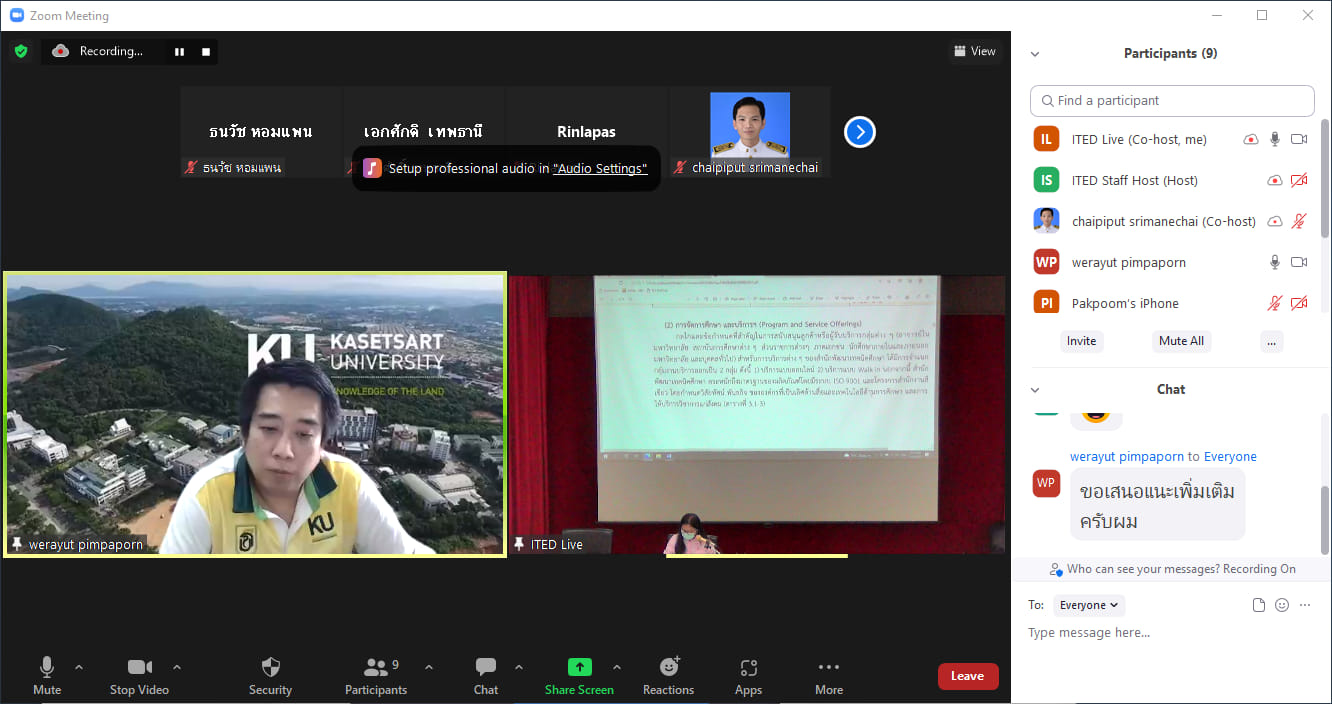This screenshot has height=704, width=1332.
Task: Show next page of participant thumbnails
Action: coord(860,132)
